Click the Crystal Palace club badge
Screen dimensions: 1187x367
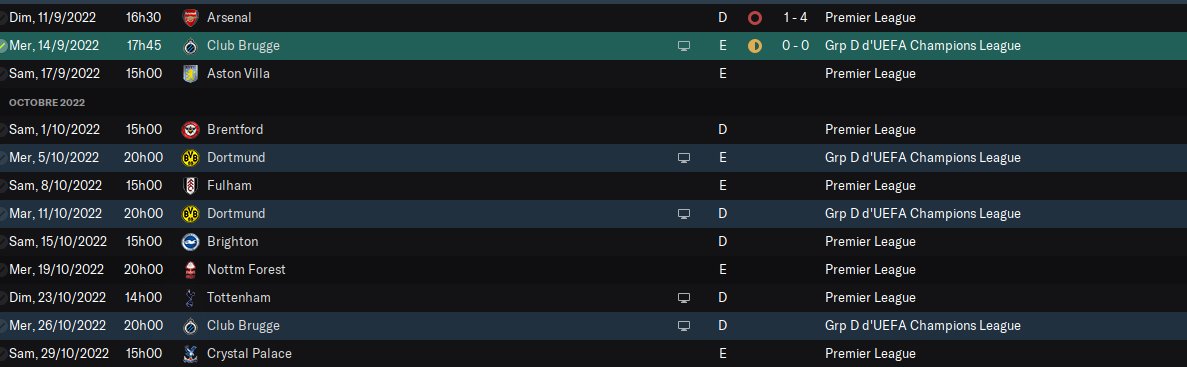click(x=191, y=353)
